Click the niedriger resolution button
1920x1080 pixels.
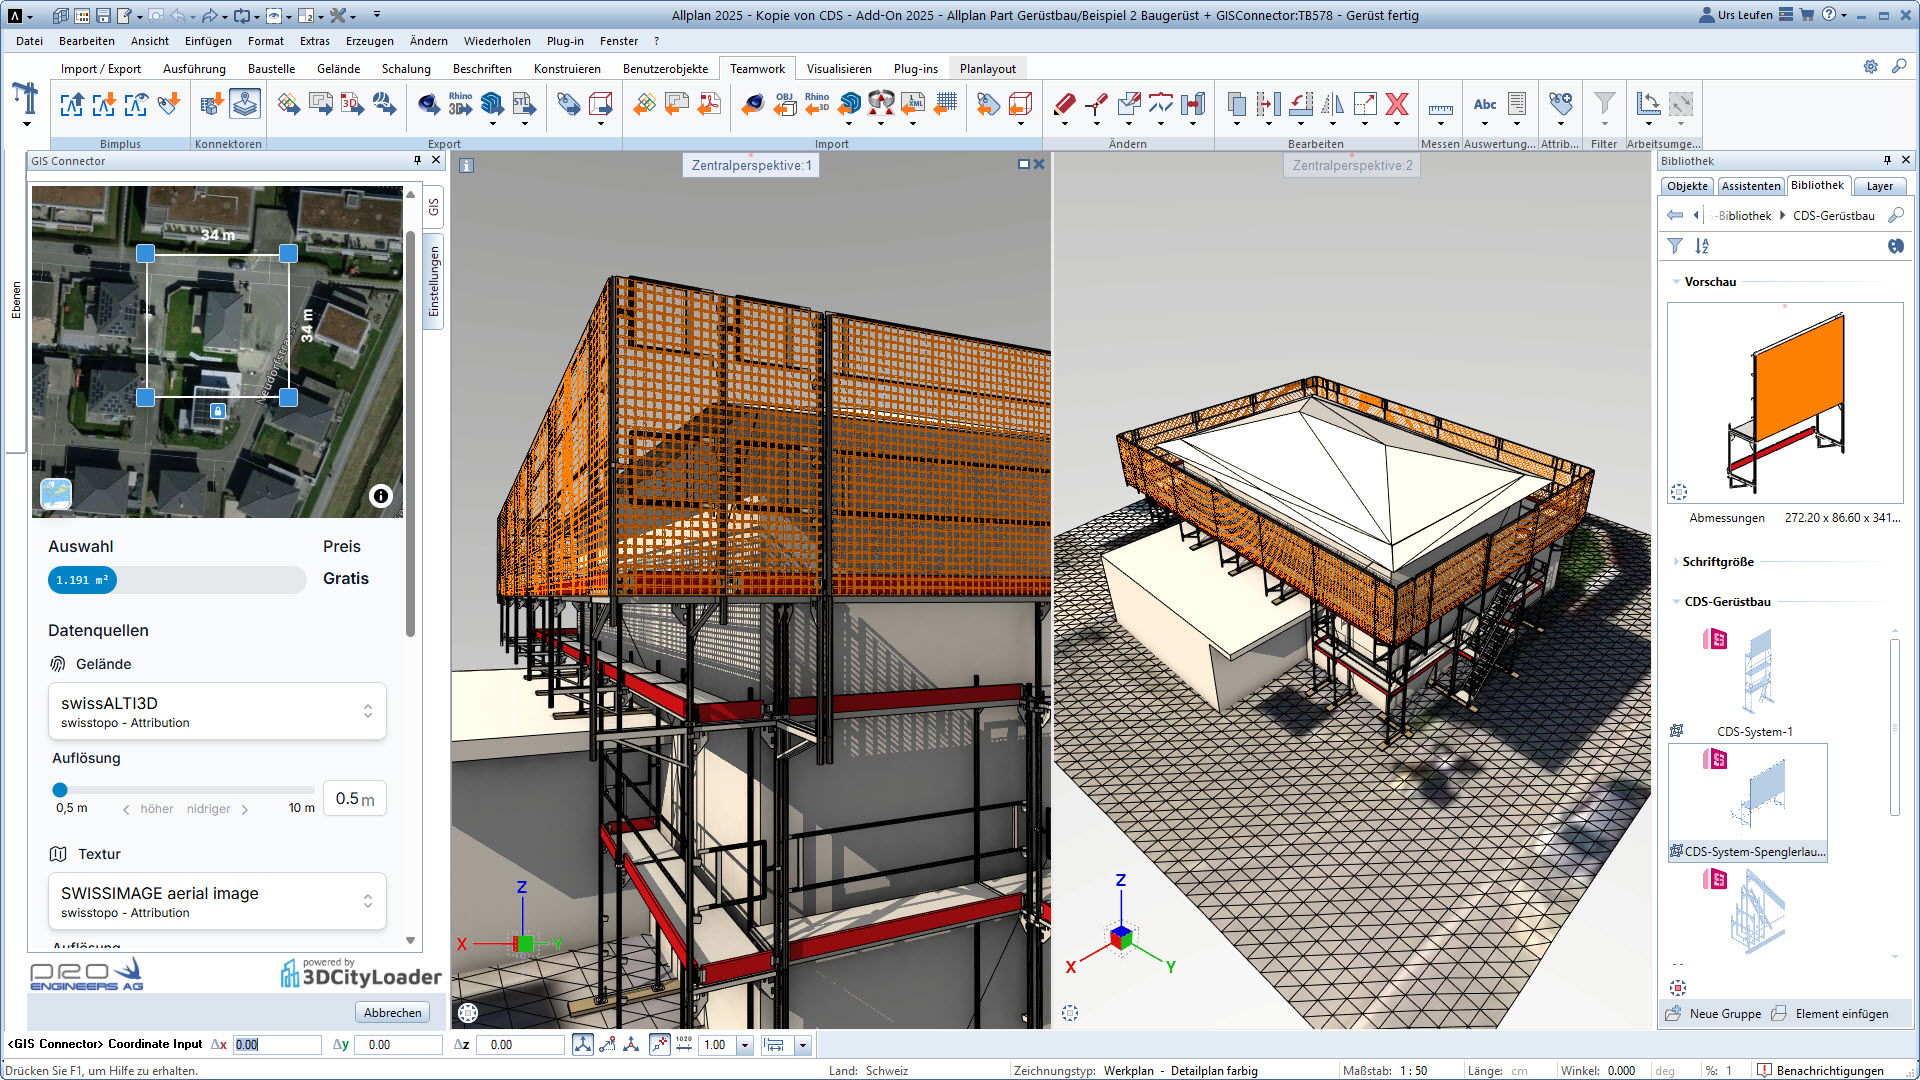pos(217,809)
